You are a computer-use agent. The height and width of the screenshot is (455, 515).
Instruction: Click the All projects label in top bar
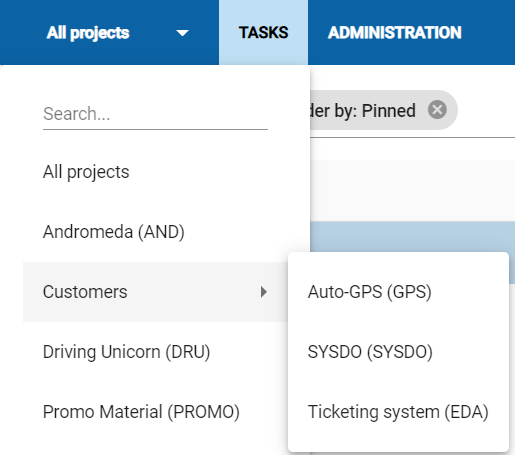pos(88,33)
